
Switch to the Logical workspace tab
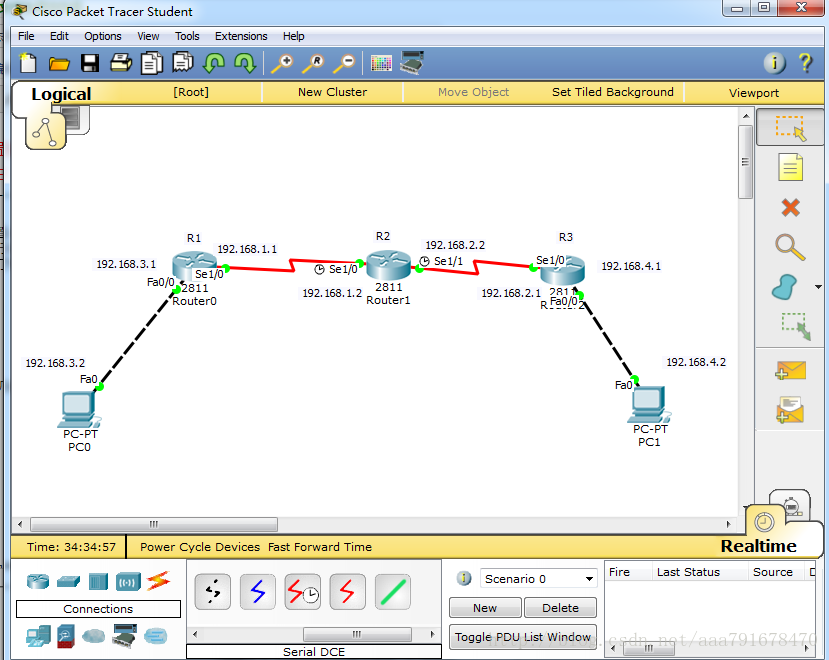click(x=61, y=94)
